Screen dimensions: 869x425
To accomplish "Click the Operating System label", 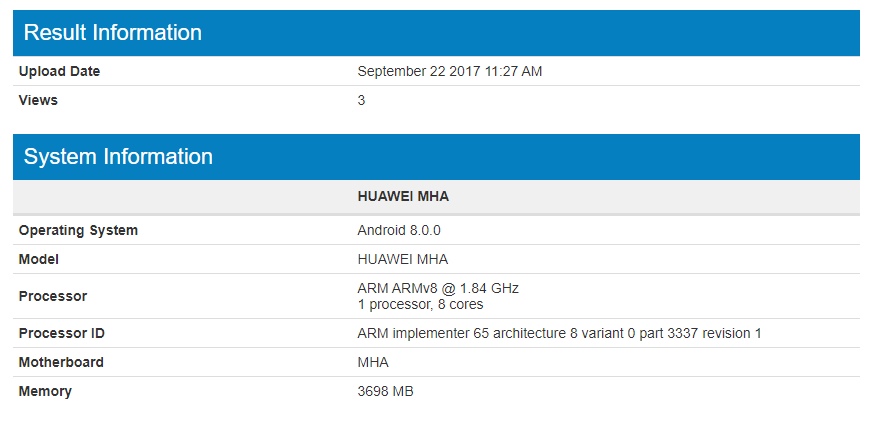I will (78, 230).
